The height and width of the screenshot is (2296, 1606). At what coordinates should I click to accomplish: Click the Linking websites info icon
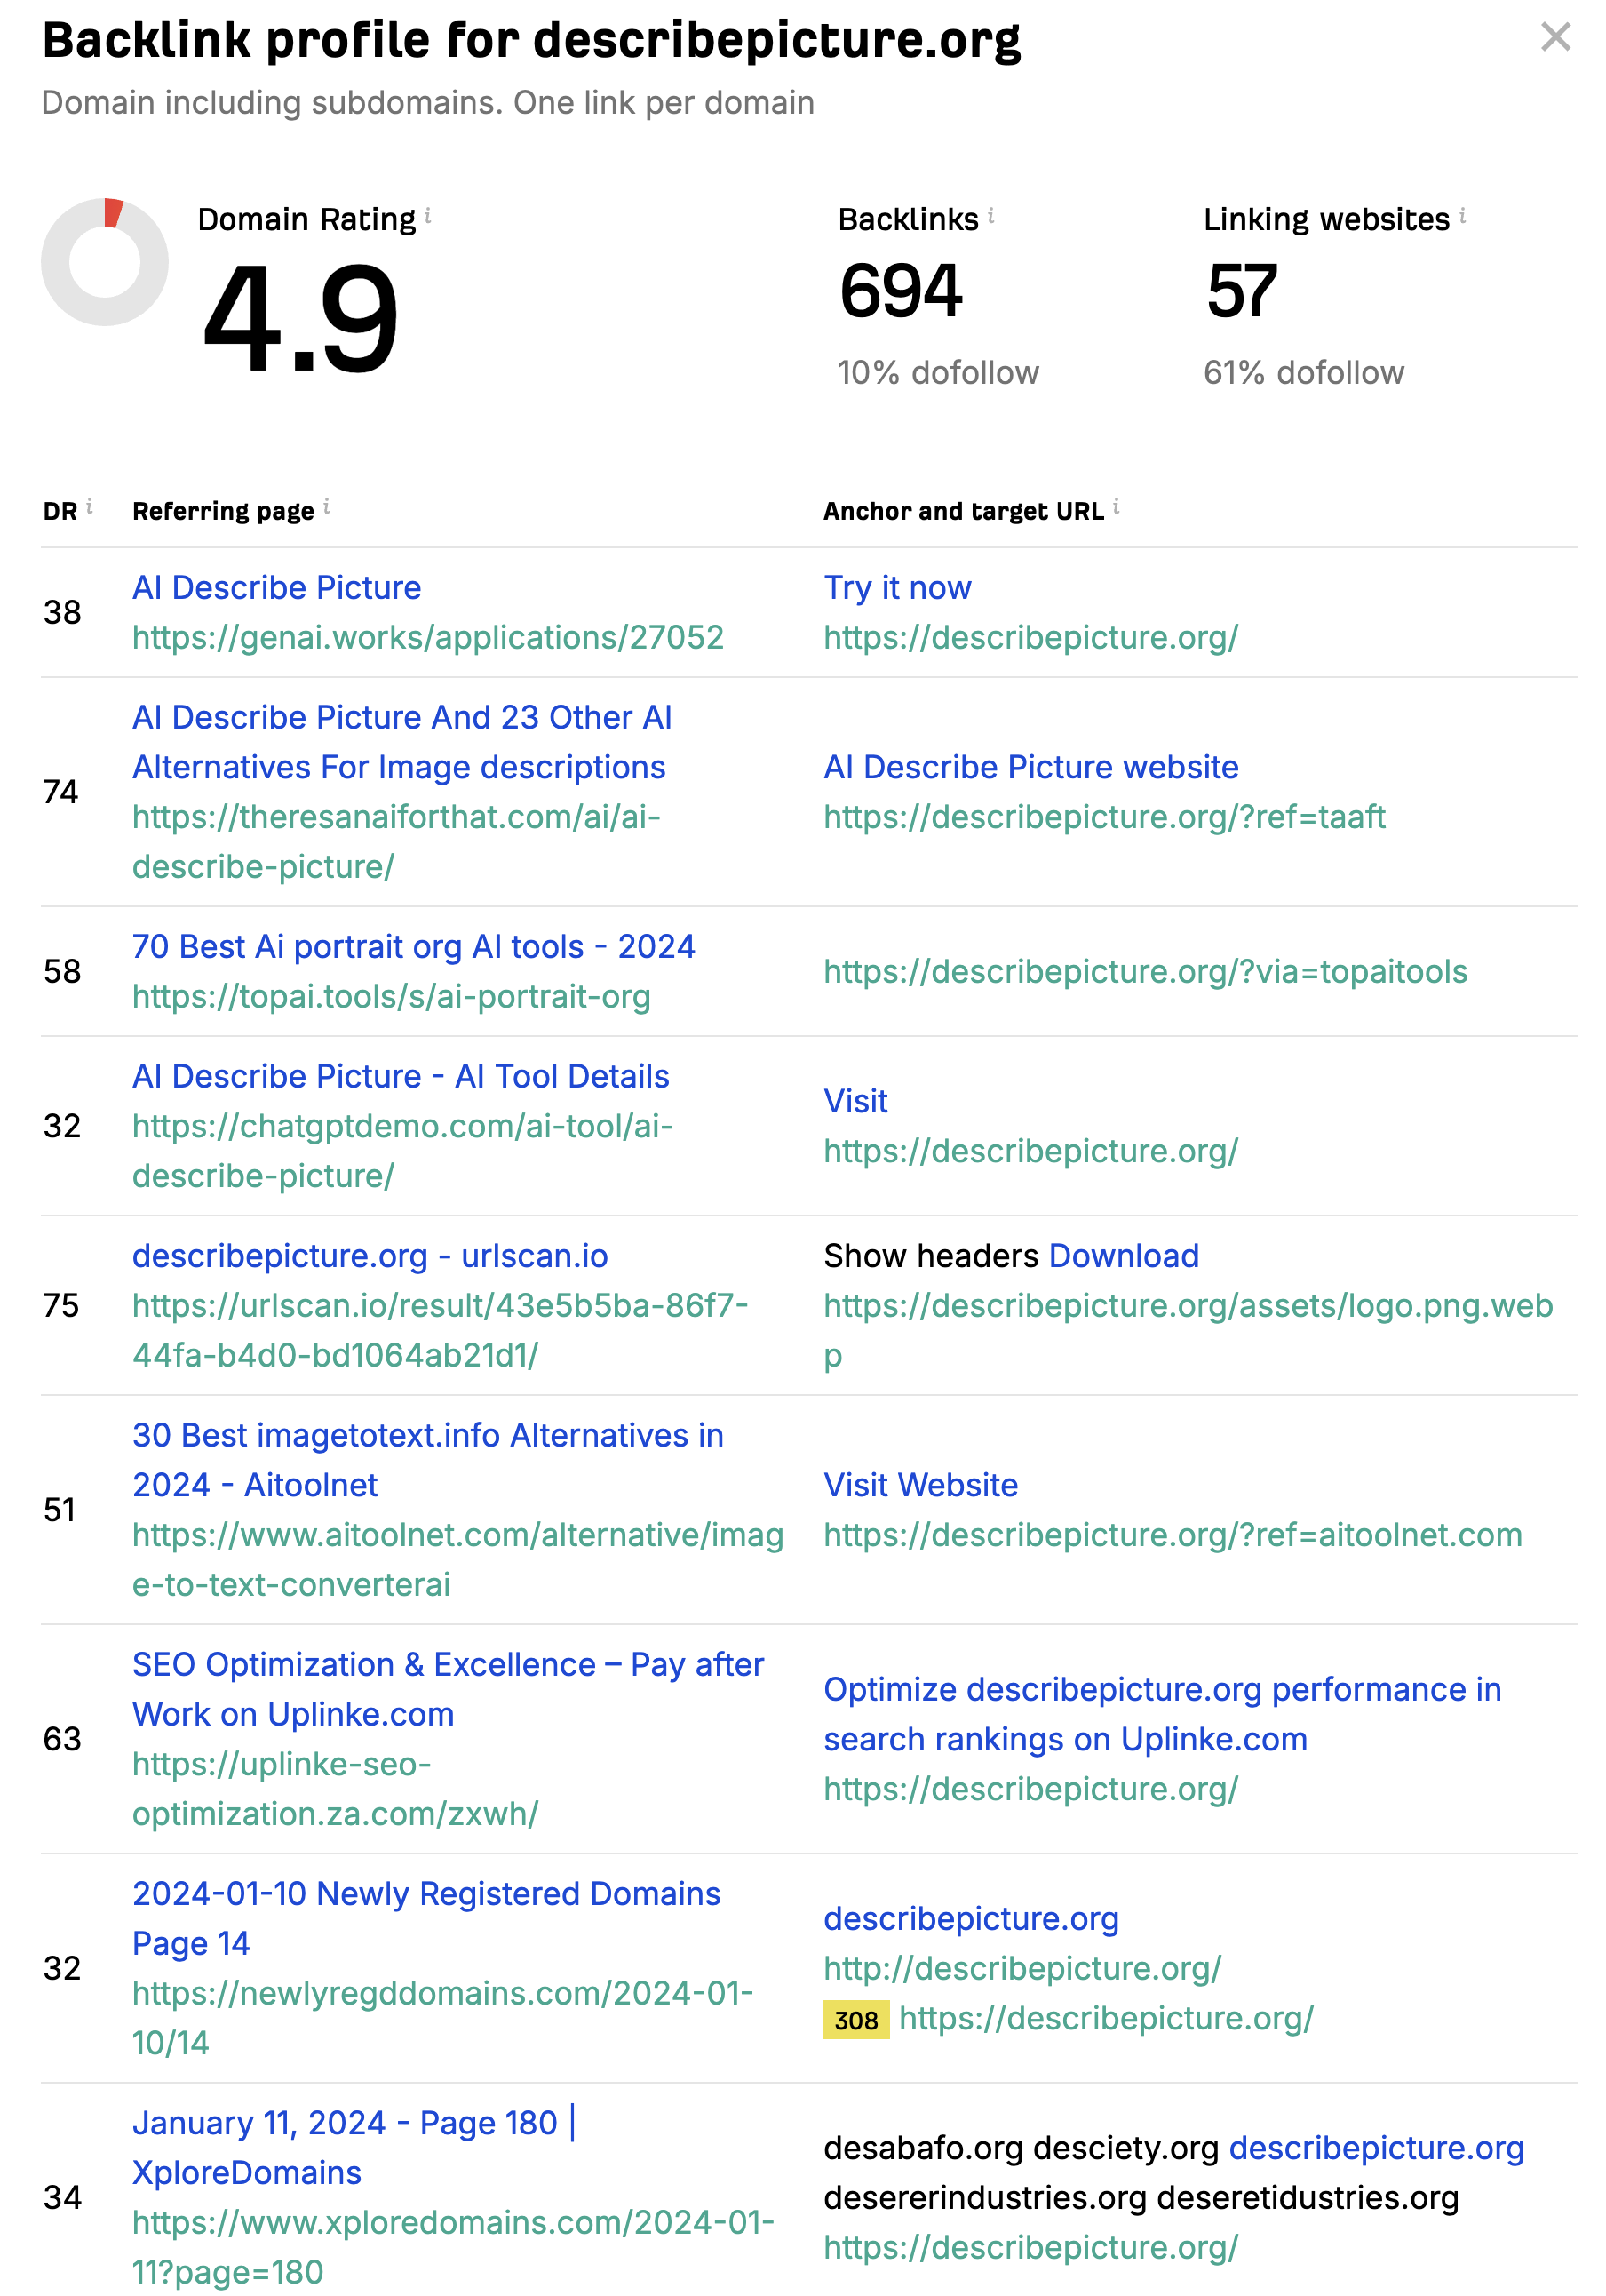tap(1462, 214)
